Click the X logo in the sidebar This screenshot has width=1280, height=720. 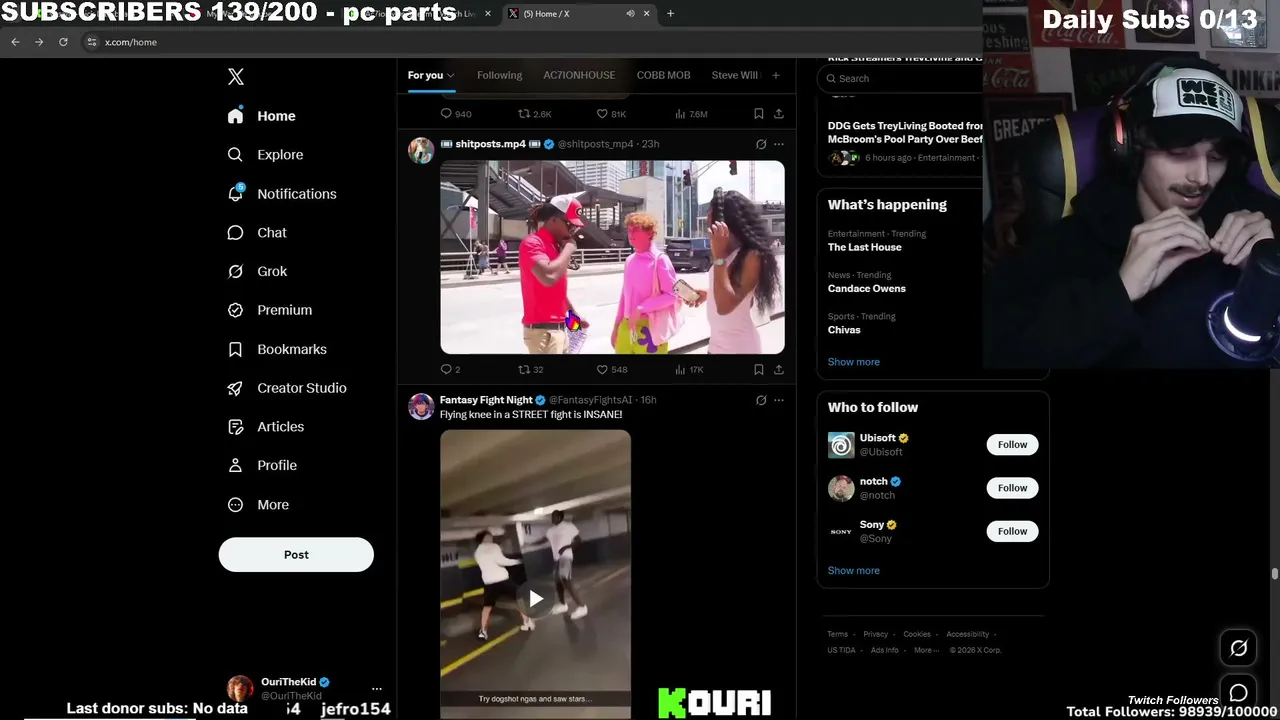click(236, 77)
